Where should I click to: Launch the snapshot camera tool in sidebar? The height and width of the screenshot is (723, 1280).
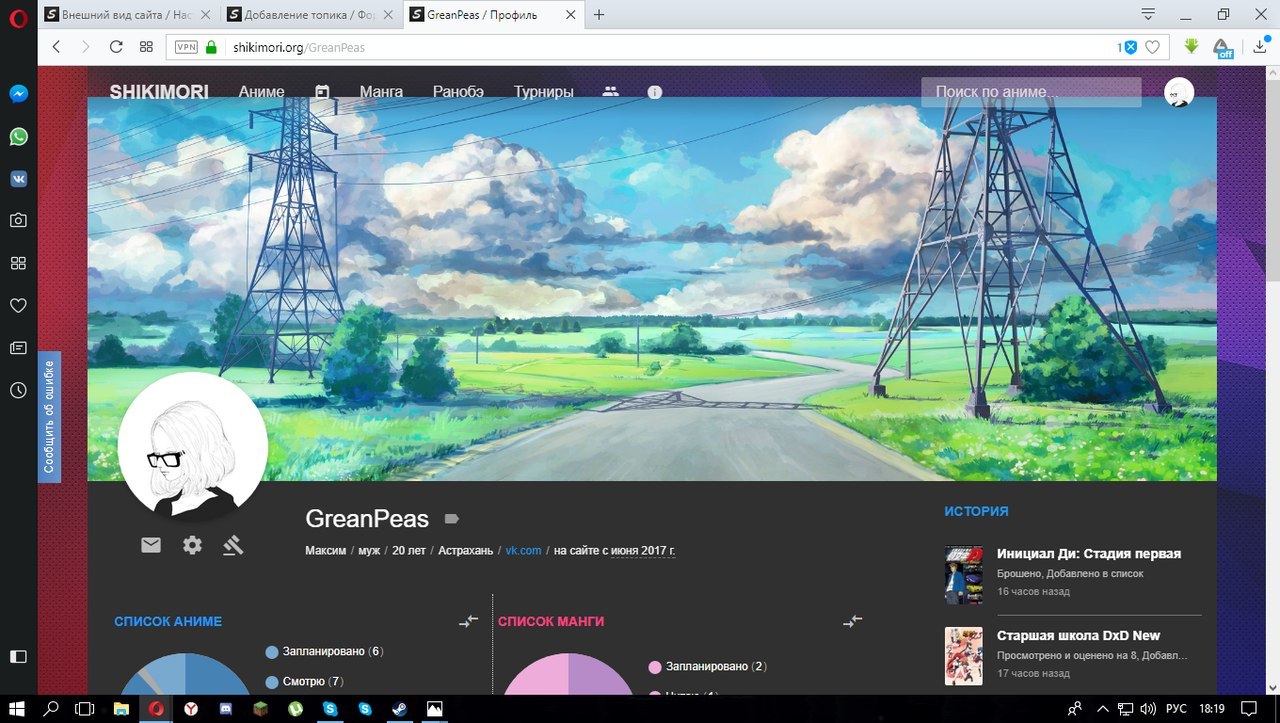click(18, 221)
